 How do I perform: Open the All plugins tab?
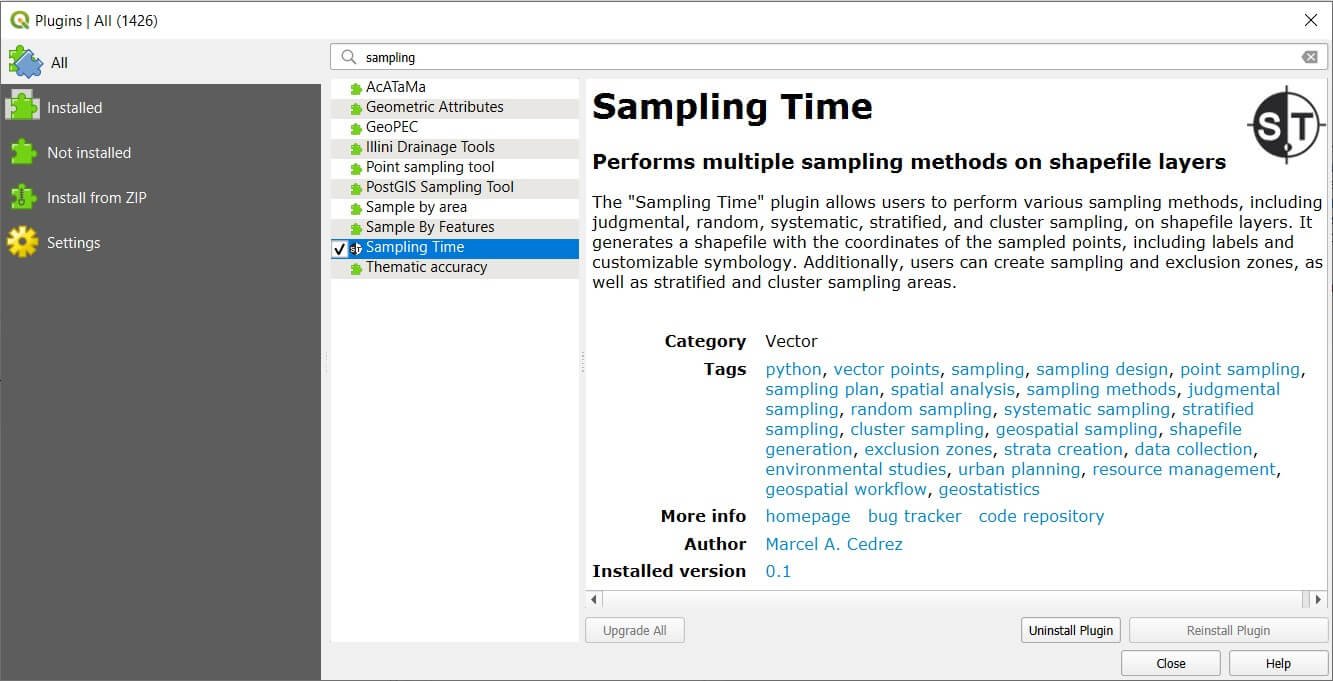click(x=160, y=62)
